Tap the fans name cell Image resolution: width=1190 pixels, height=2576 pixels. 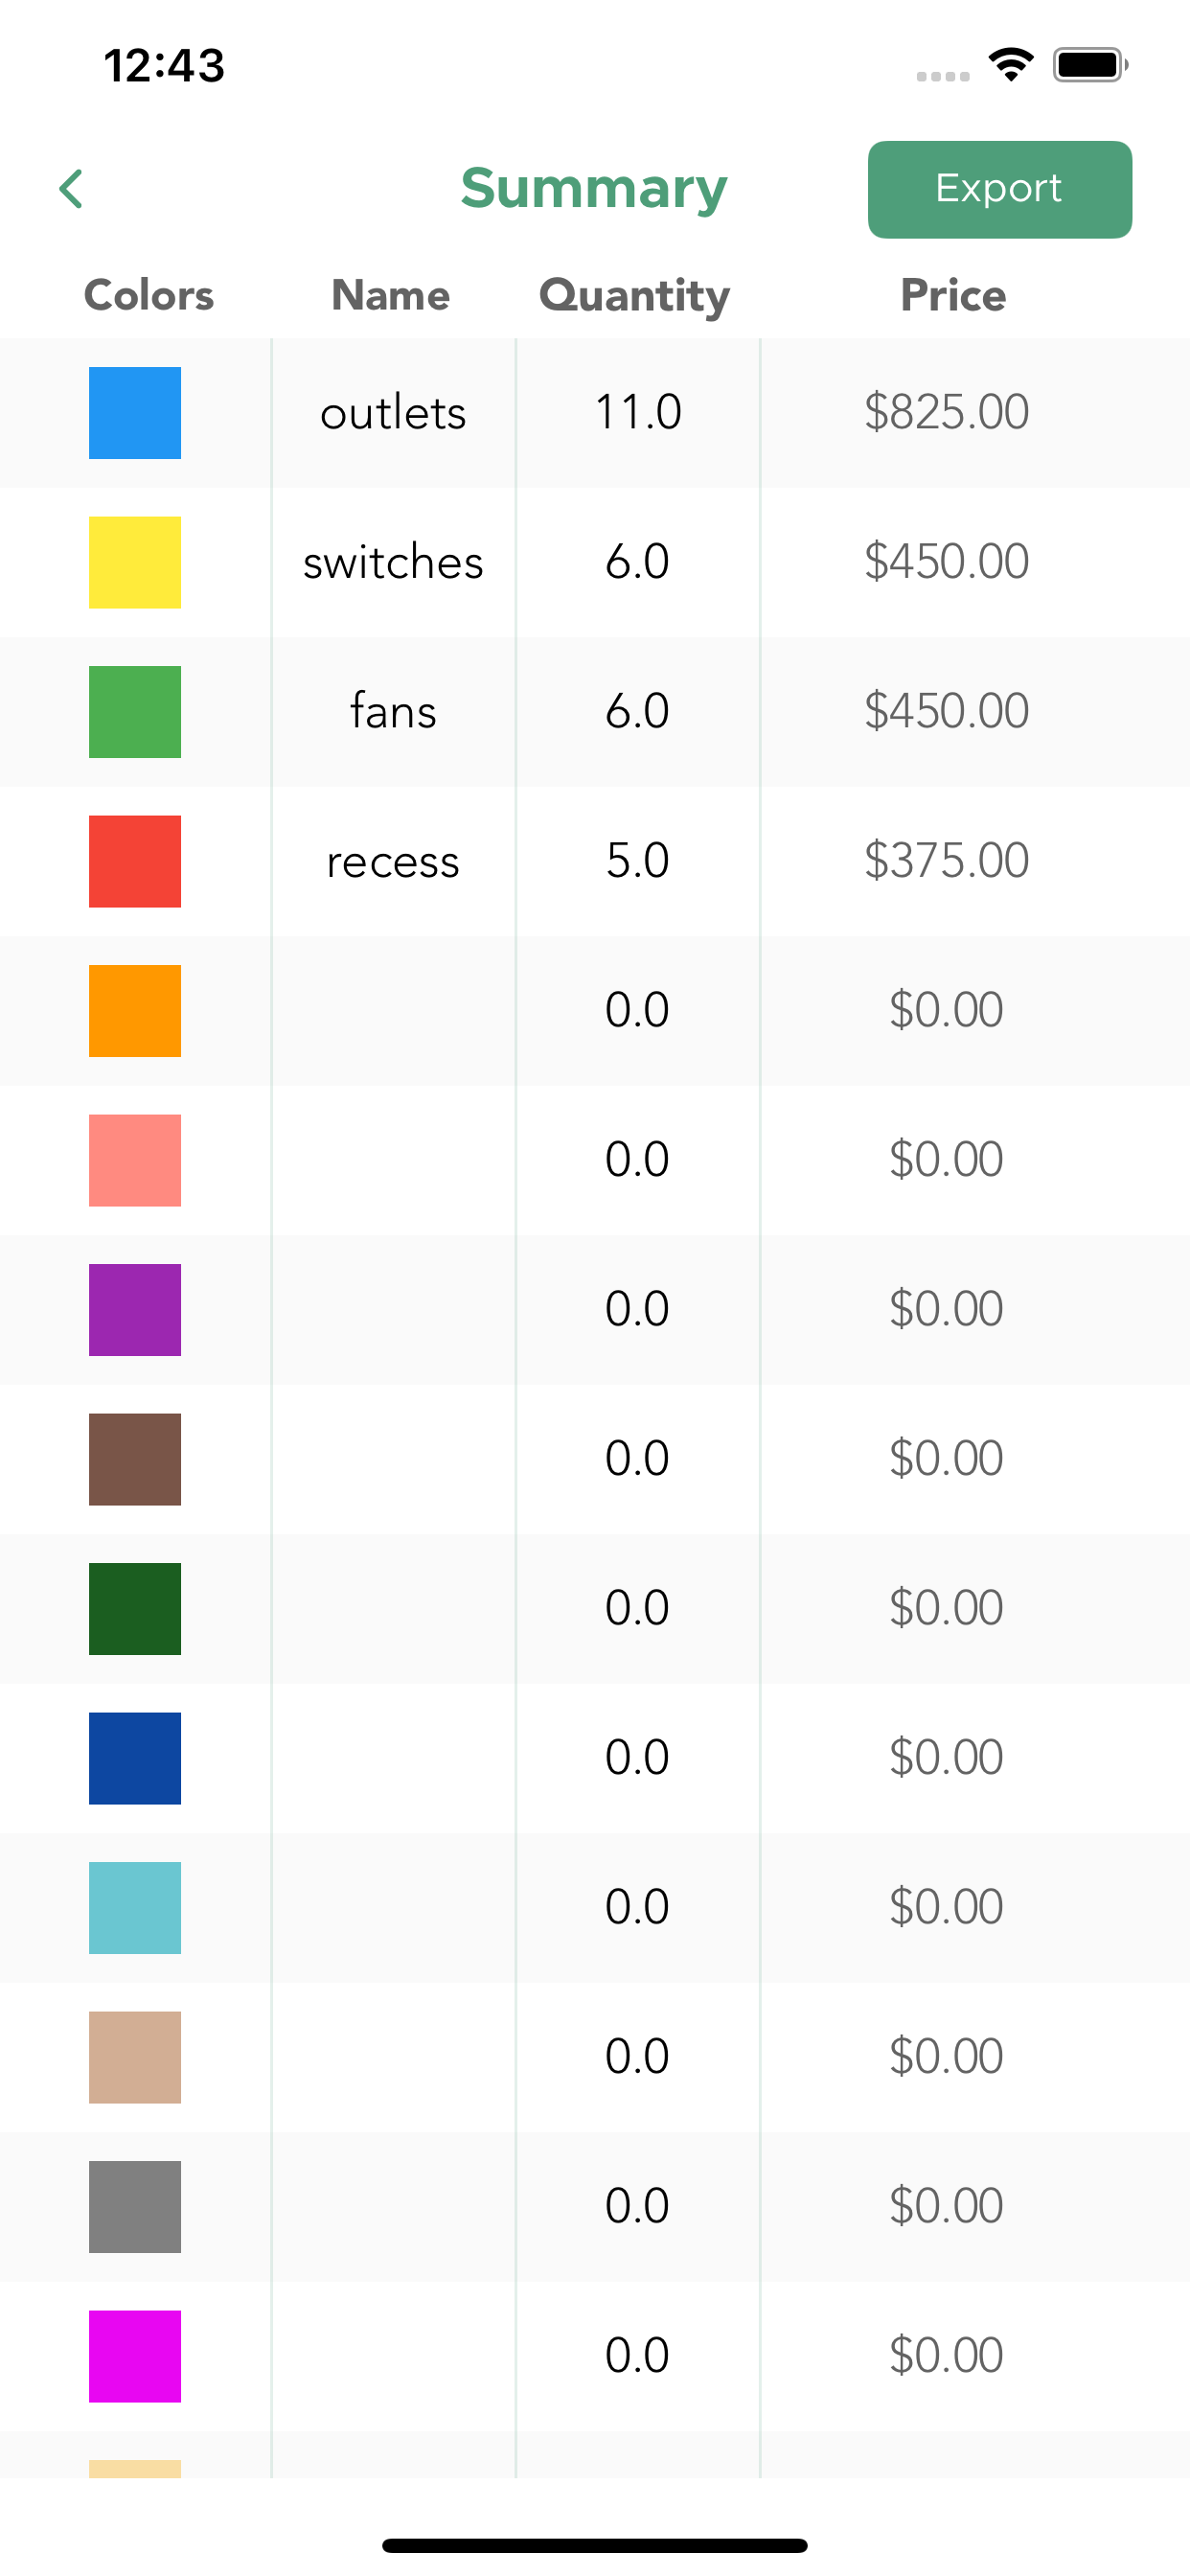pos(393,712)
